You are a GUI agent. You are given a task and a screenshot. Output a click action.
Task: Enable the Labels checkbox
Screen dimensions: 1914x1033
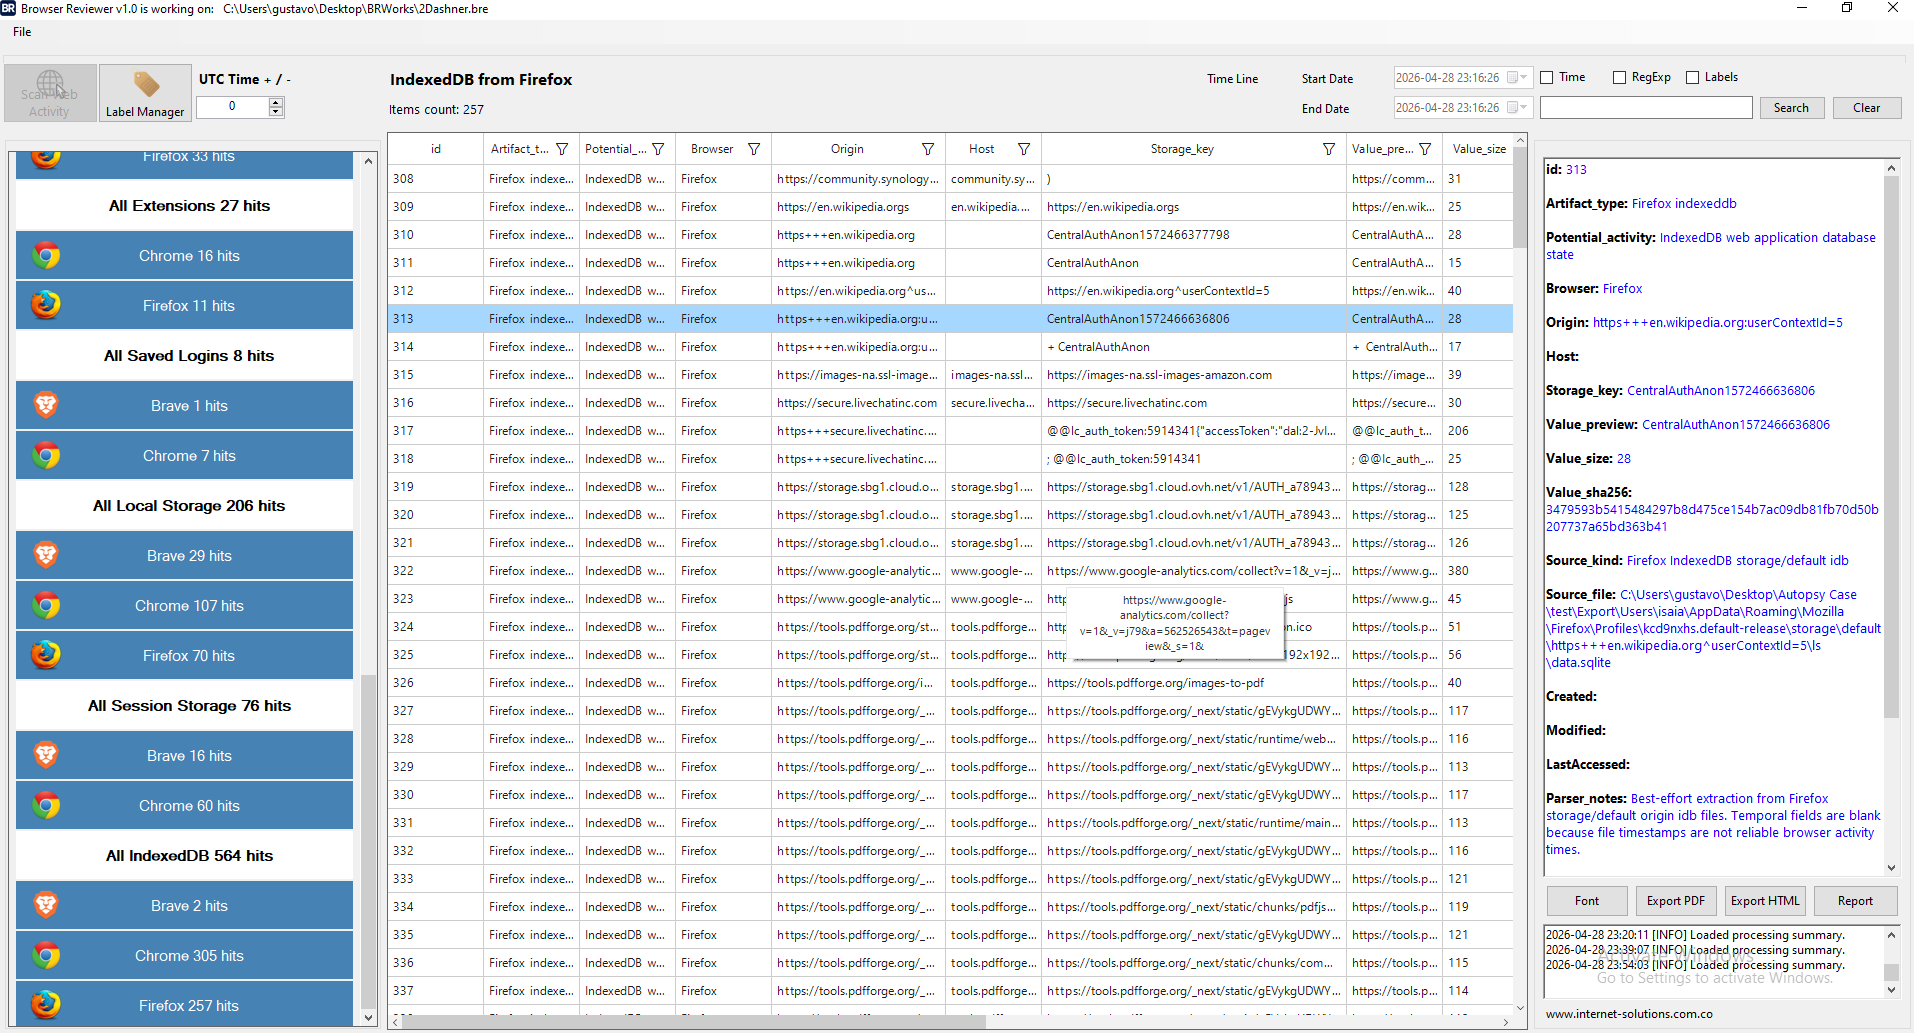(1693, 77)
